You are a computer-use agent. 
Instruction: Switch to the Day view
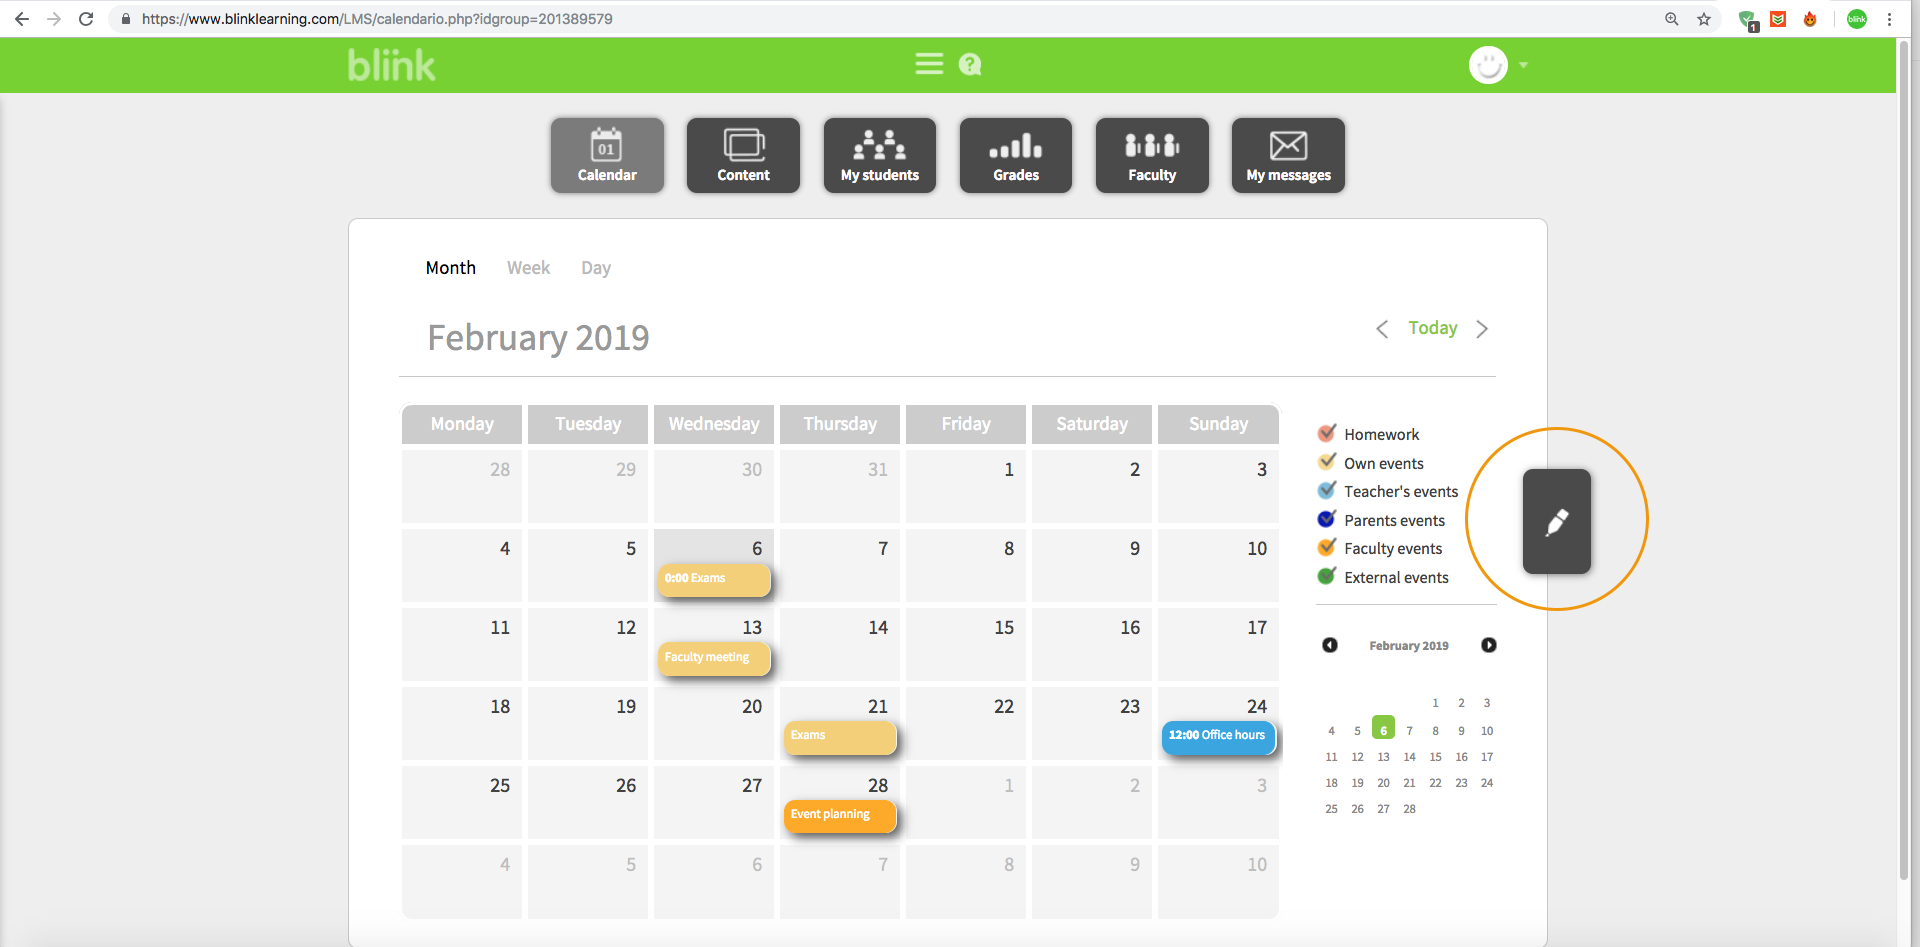tap(595, 267)
